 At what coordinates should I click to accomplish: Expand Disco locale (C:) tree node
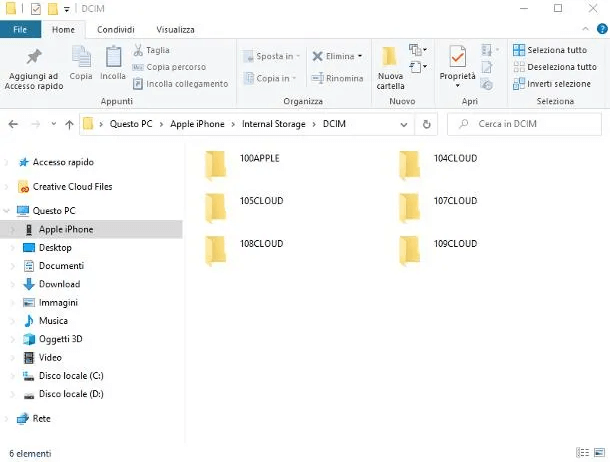click(x=12, y=376)
